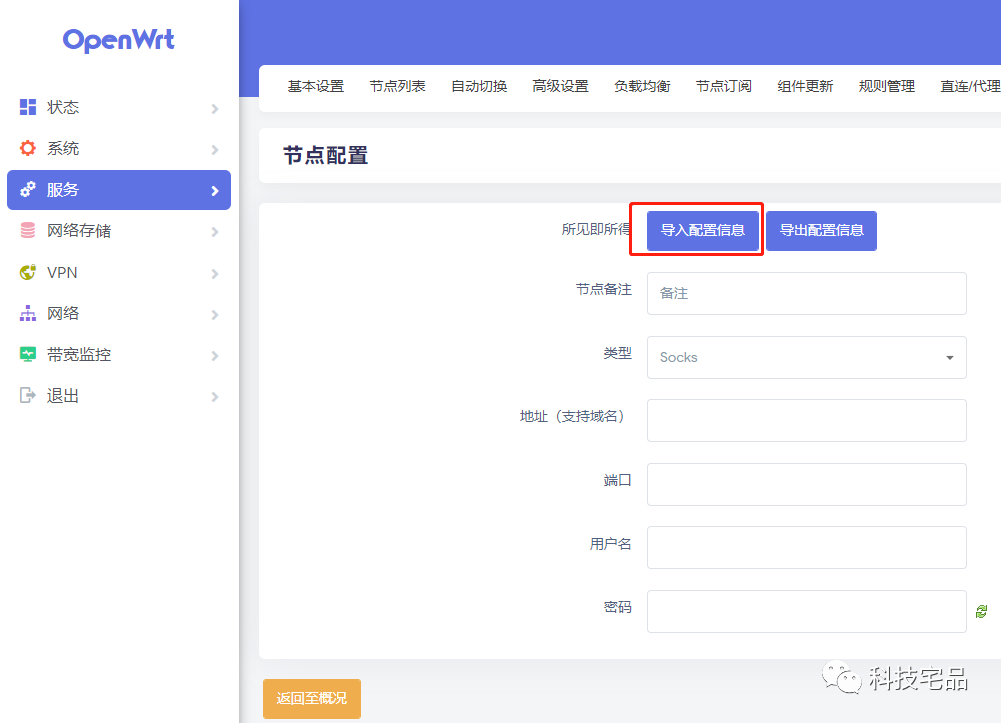Click the 导入配置信息 button
Image resolution: width=1001 pixels, height=723 pixels.
coord(702,230)
